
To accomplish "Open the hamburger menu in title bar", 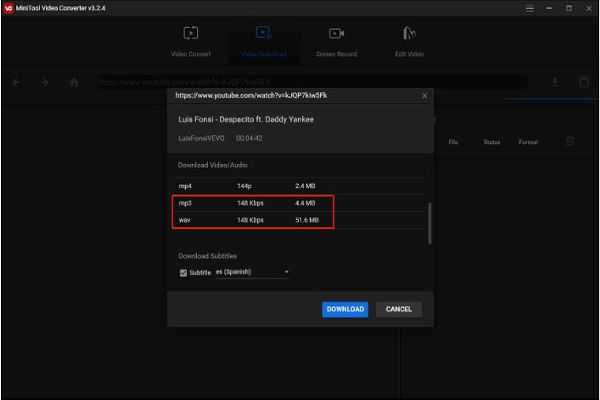I will [530, 8].
